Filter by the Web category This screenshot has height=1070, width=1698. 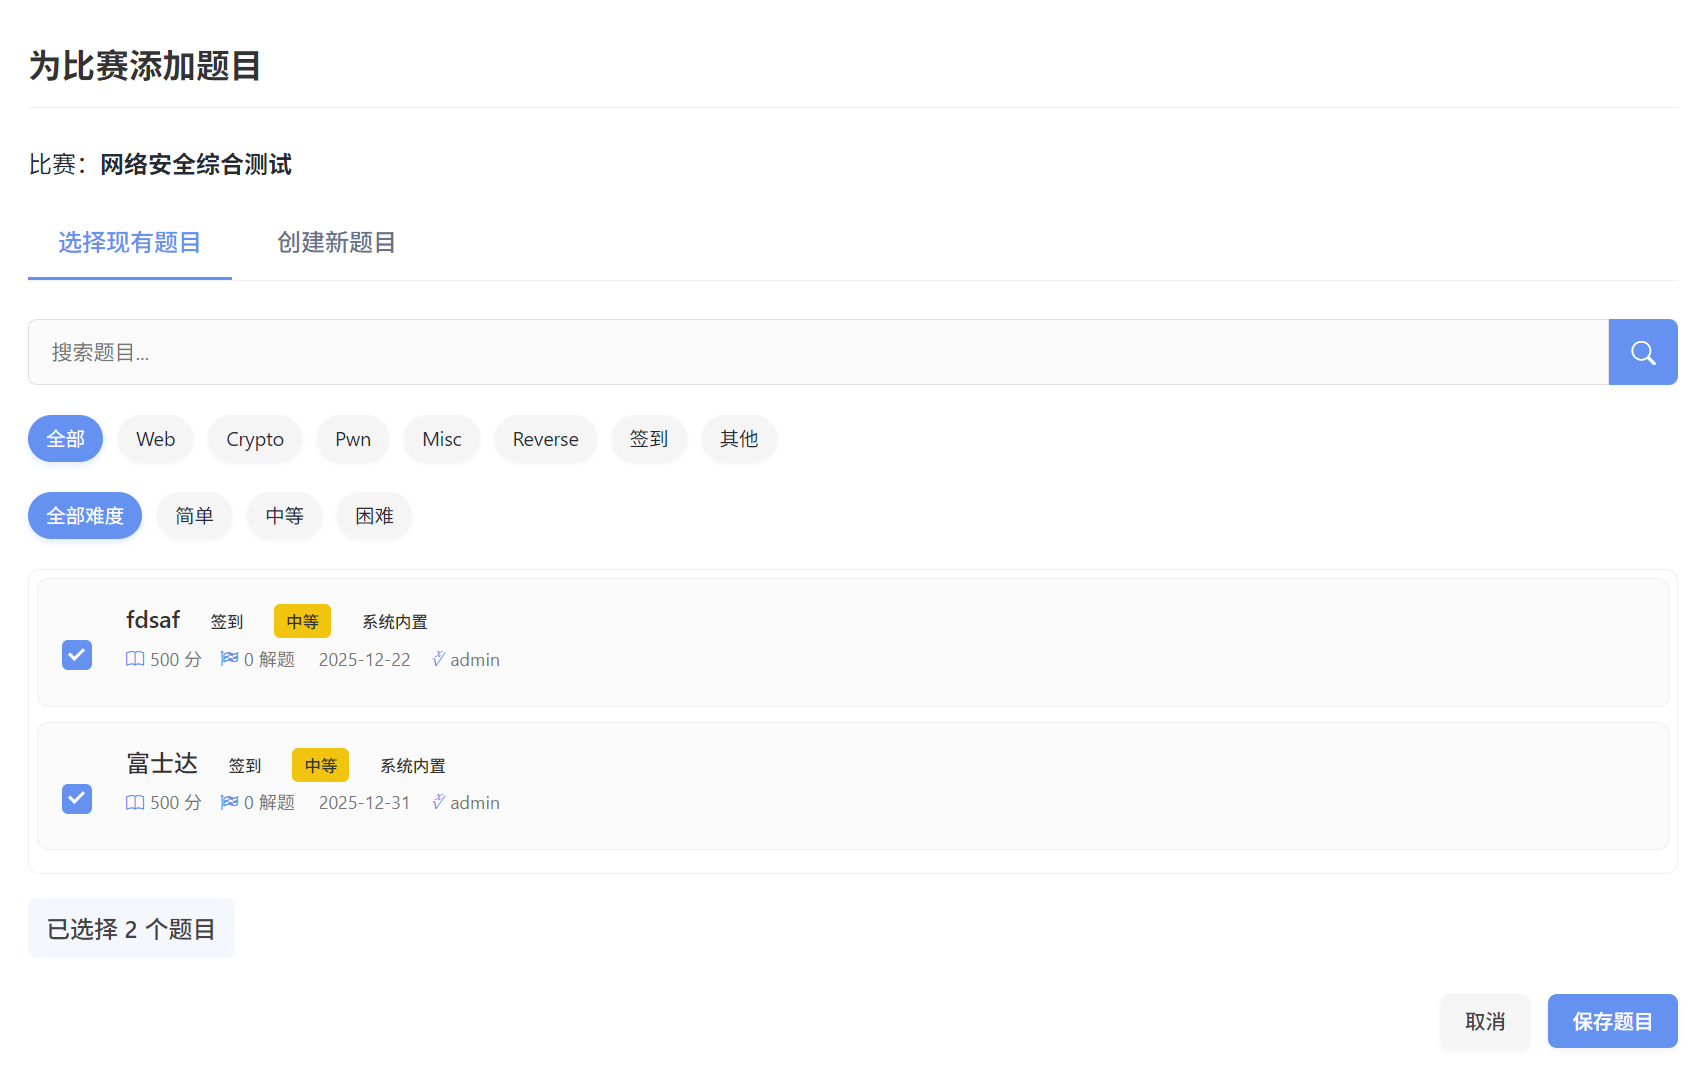click(155, 439)
